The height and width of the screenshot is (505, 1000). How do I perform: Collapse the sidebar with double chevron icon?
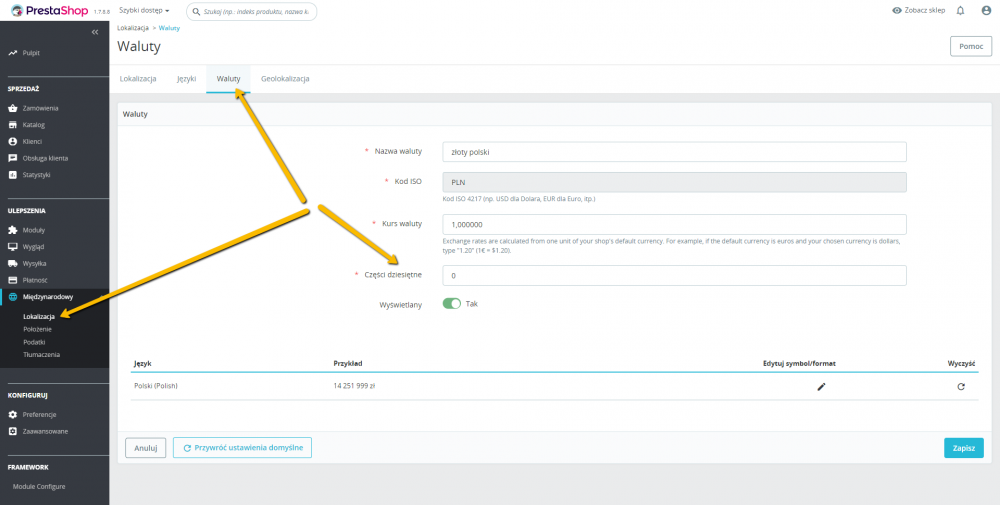coord(95,32)
